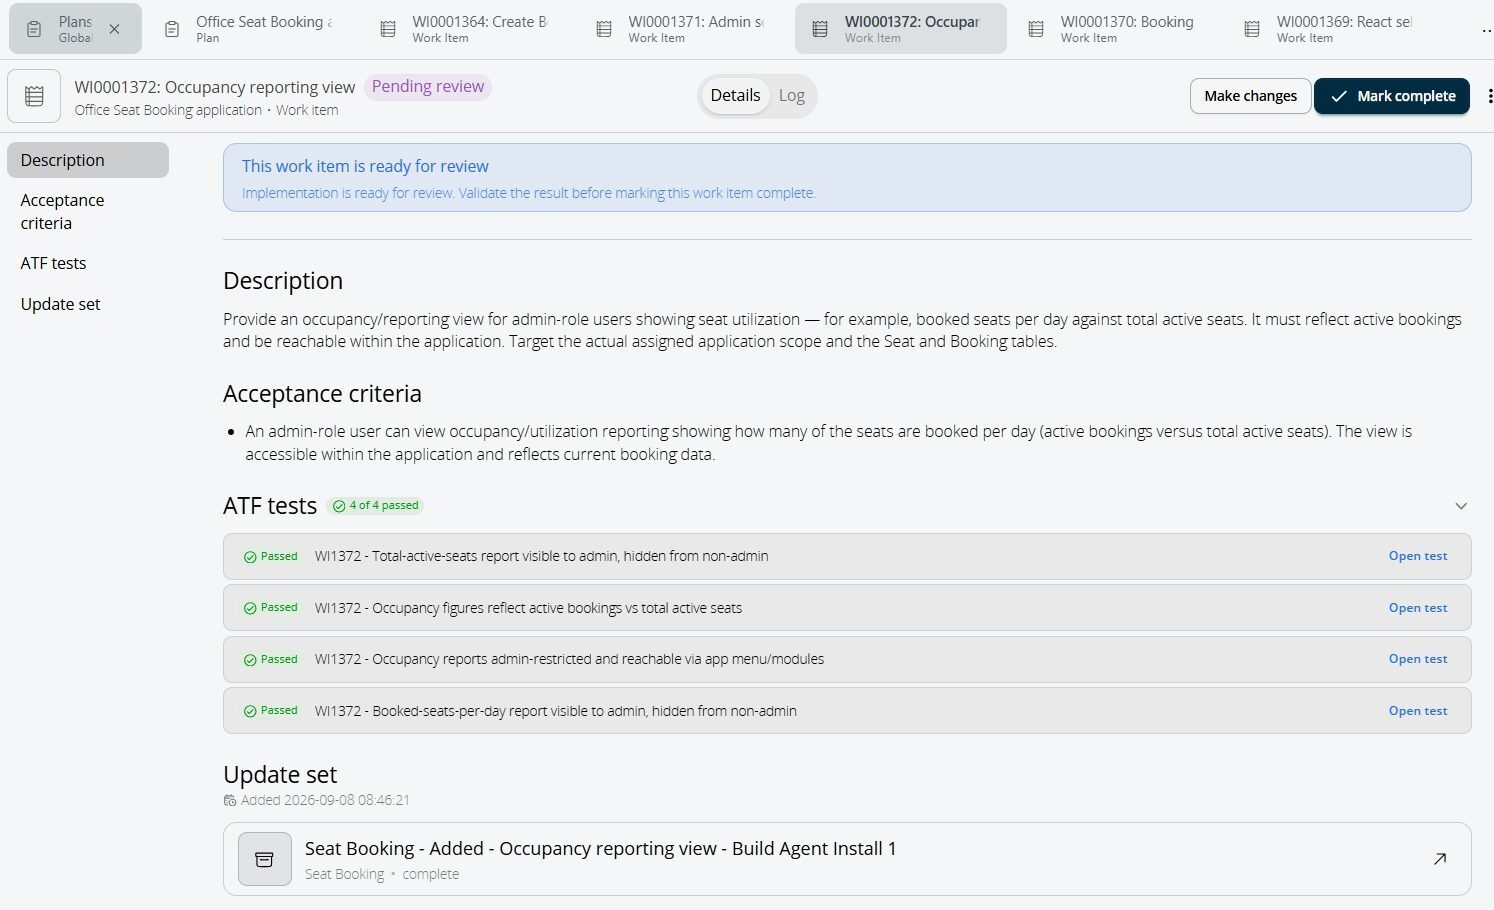Open test for Booked-seats-per-day report
Image resolution: width=1494 pixels, height=910 pixels.
coord(1417,711)
